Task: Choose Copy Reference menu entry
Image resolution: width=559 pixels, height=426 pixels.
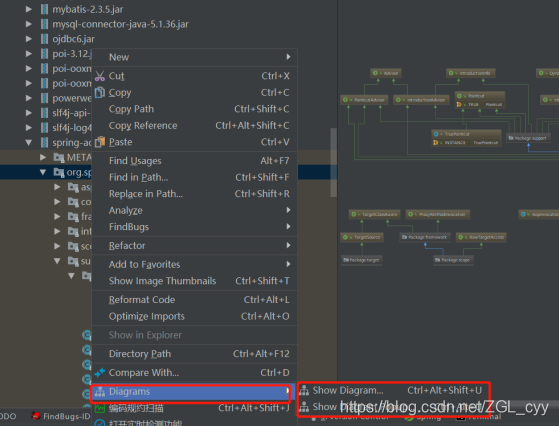Action: 195,125
